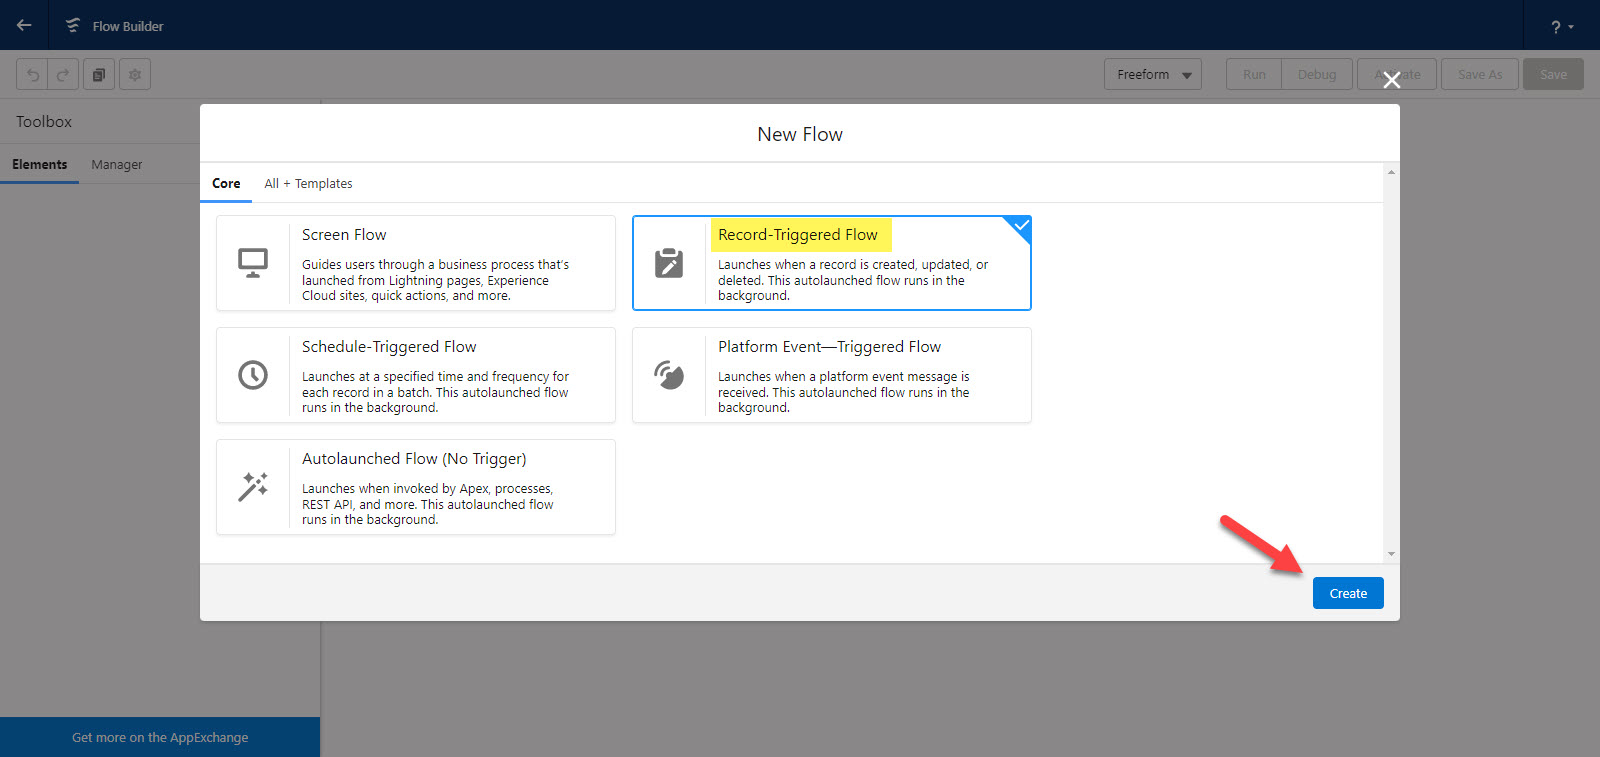Image resolution: width=1600 pixels, height=757 pixels.
Task: Switch to the Manager tab in Toolbox
Action: [x=117, y=165]
